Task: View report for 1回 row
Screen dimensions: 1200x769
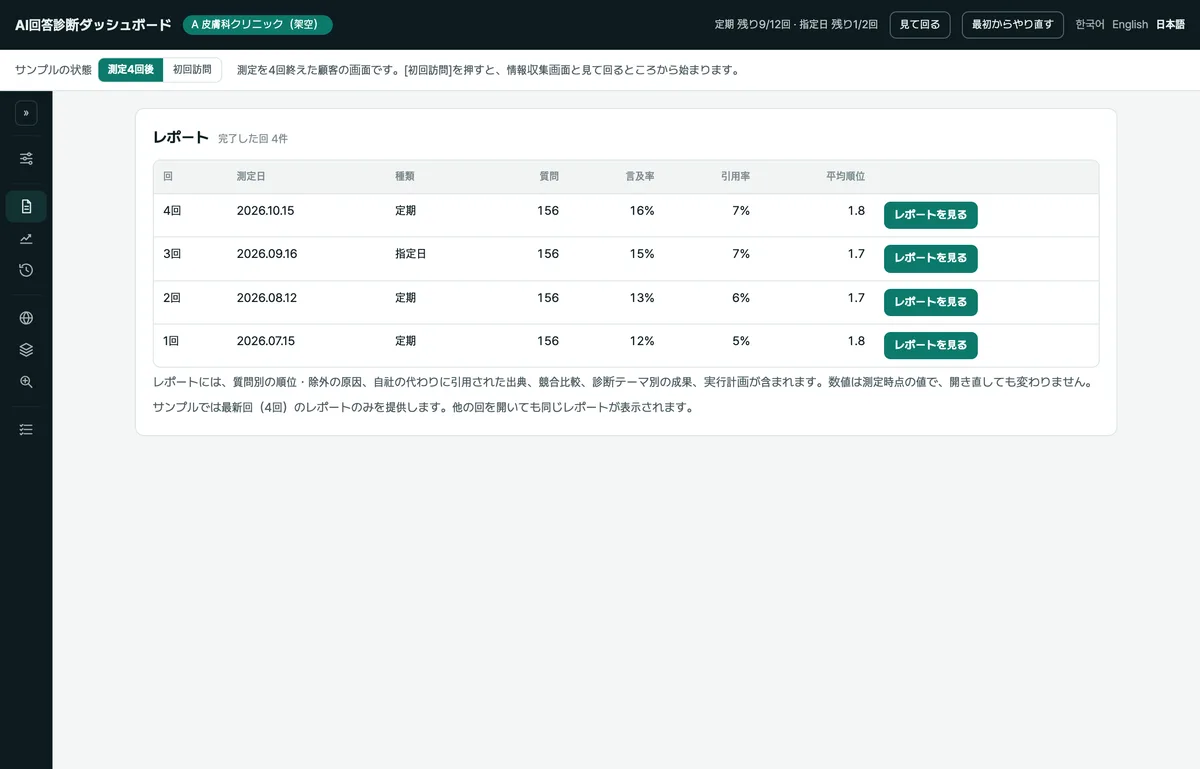Action: pyautogui.click(x=931, y=345)
